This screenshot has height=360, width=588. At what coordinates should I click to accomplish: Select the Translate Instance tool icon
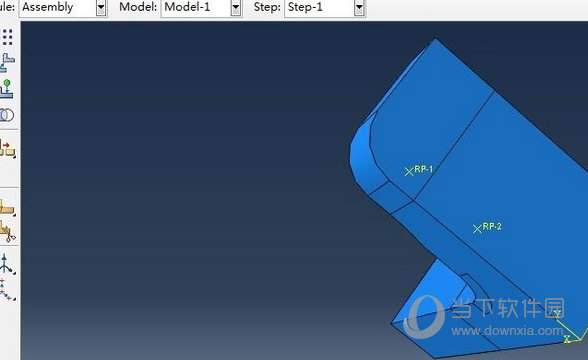coord(7,63)
